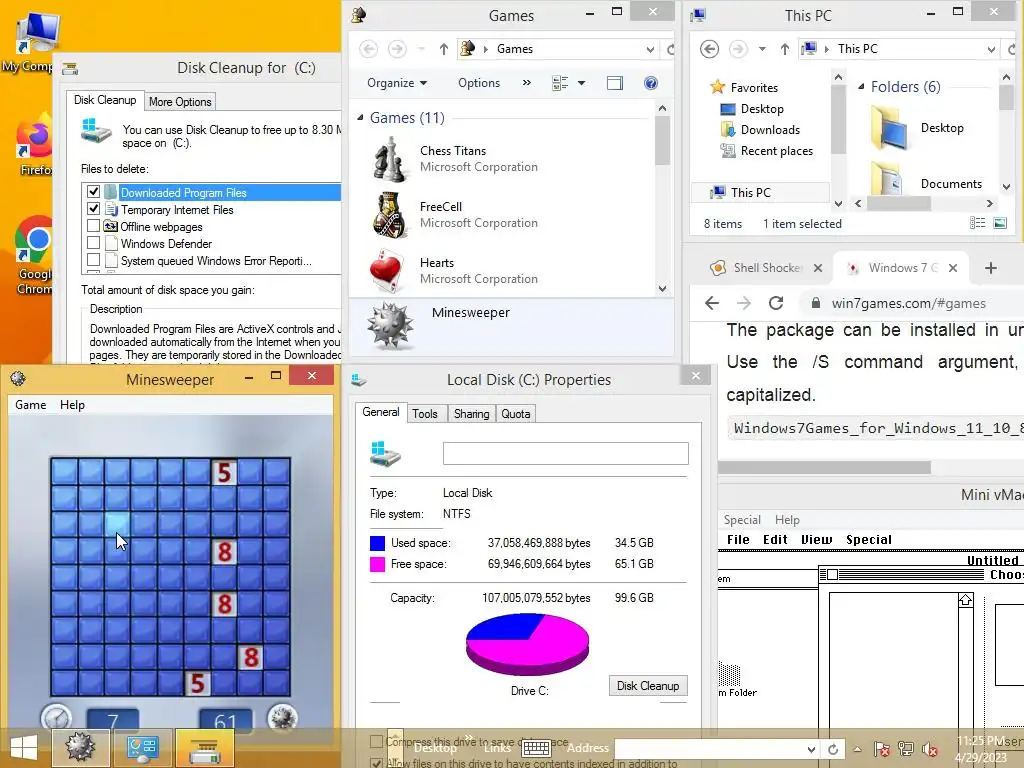Open a new browser tab

click(991, 268)
